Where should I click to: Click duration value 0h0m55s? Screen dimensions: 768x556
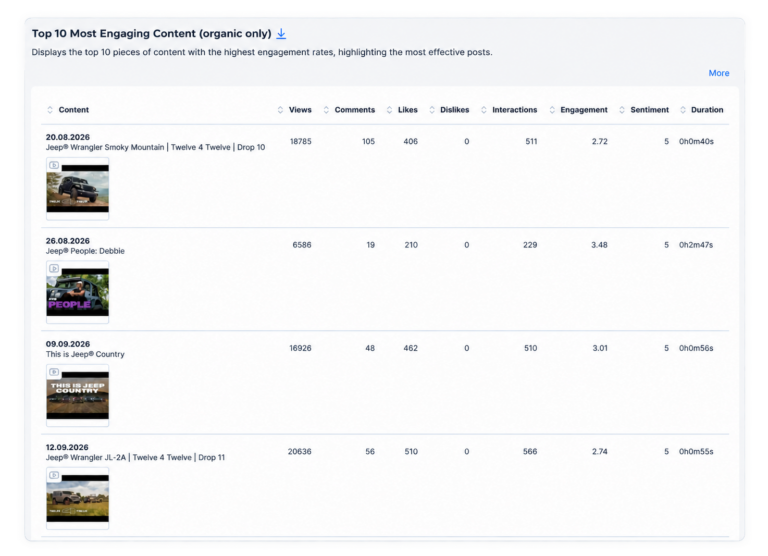[696, 452]
